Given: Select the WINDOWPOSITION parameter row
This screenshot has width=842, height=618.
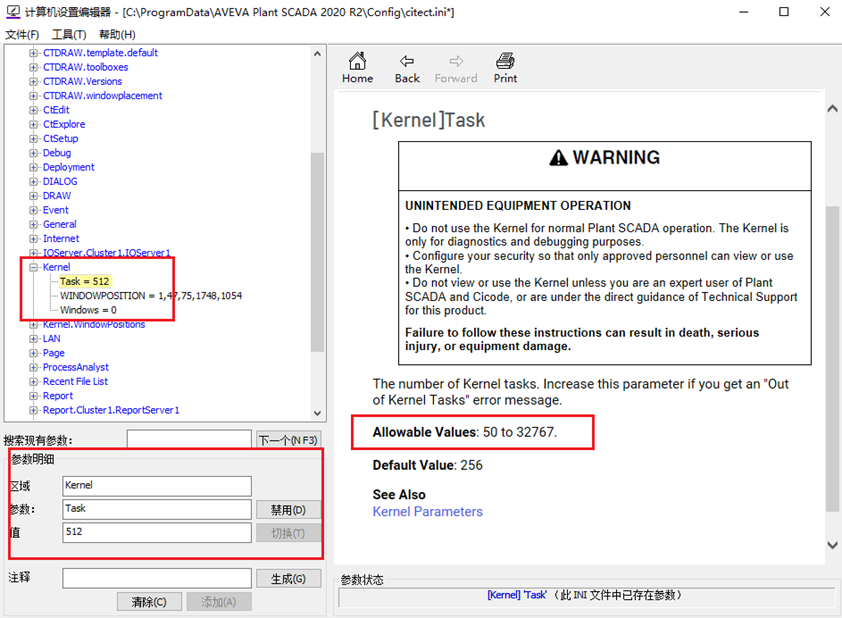Looking at the screenshot, I should tap(151, 296).
